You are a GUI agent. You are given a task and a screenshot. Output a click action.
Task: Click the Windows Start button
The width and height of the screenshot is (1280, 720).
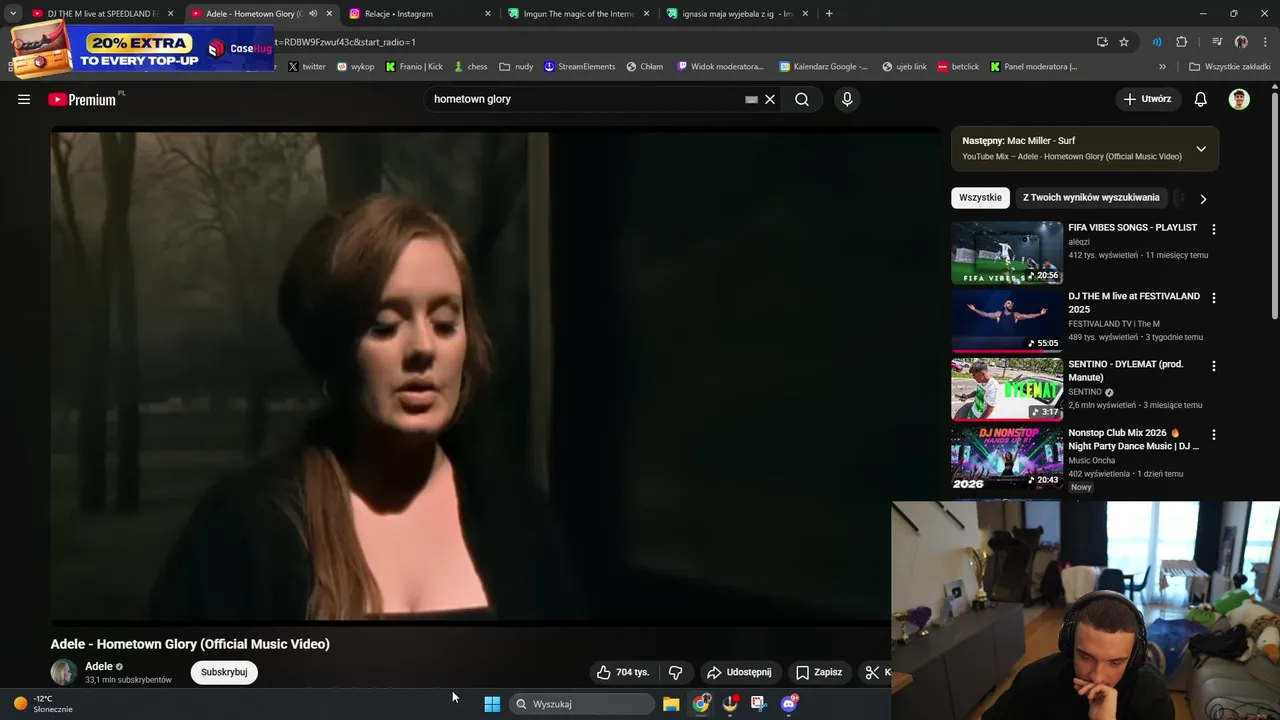(x=492, y=704)
